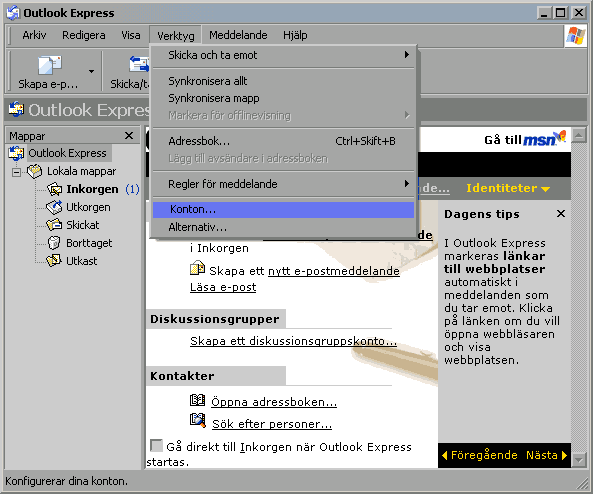The width and height of the screenshot is (593, 494).
Task: Select the Utkorgen folder label
Action: click(88, 207)
